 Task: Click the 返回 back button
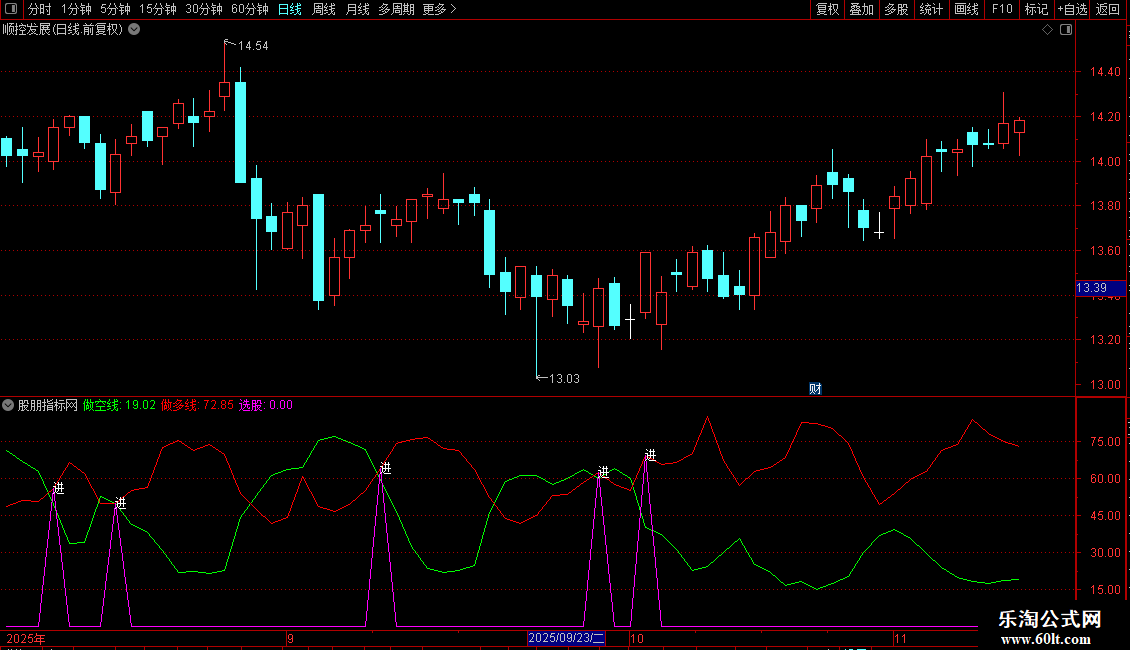coord(1108,9)
